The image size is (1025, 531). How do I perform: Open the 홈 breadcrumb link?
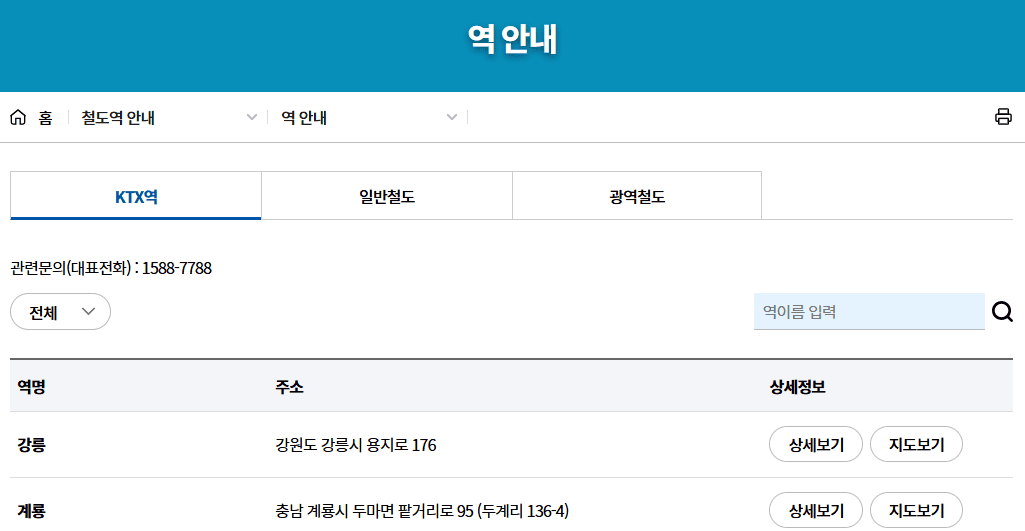[x=45, y=118]
